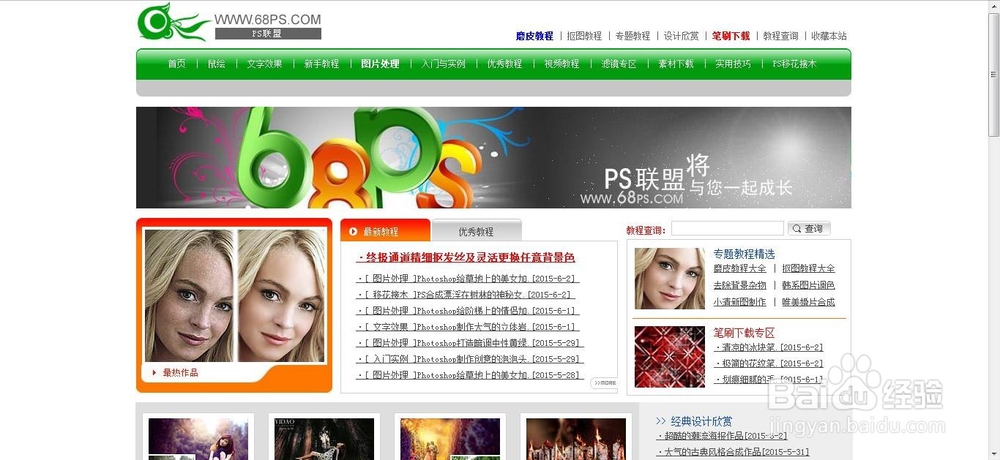Open the 入门实例 泡泡头 tutorial link

[x=469, y=359]
